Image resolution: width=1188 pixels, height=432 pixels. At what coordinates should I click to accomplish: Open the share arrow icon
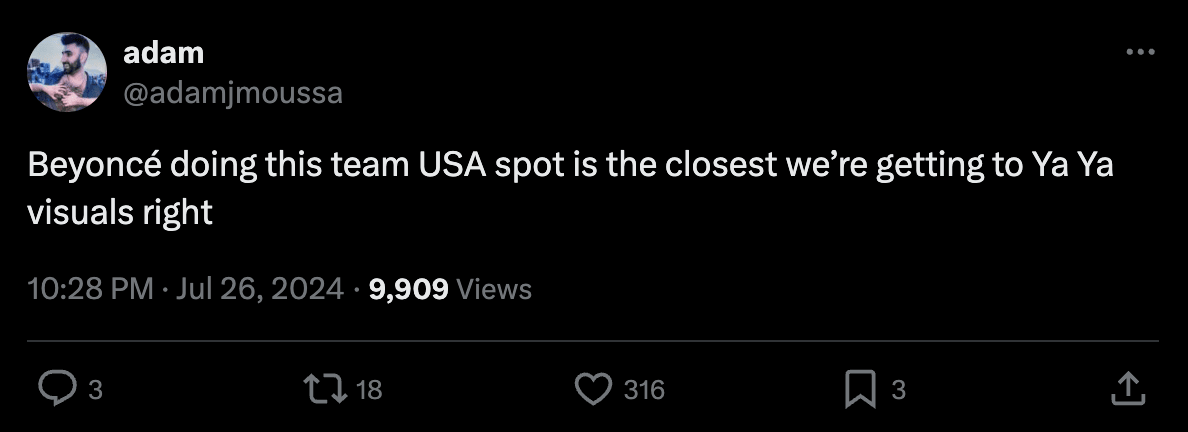point(1126,389)
